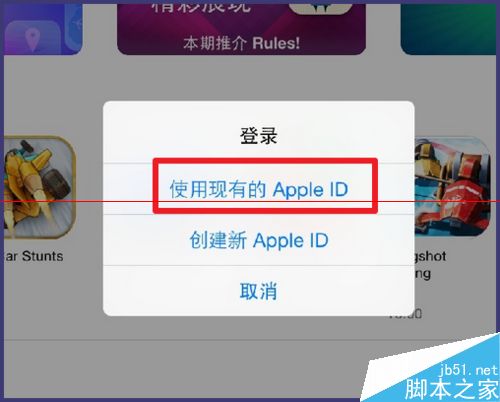Image resolution: width=500 pixels, height=402 pixels.
Task: Tap the Rules! app icon in banner
Action: pos(320,8)
